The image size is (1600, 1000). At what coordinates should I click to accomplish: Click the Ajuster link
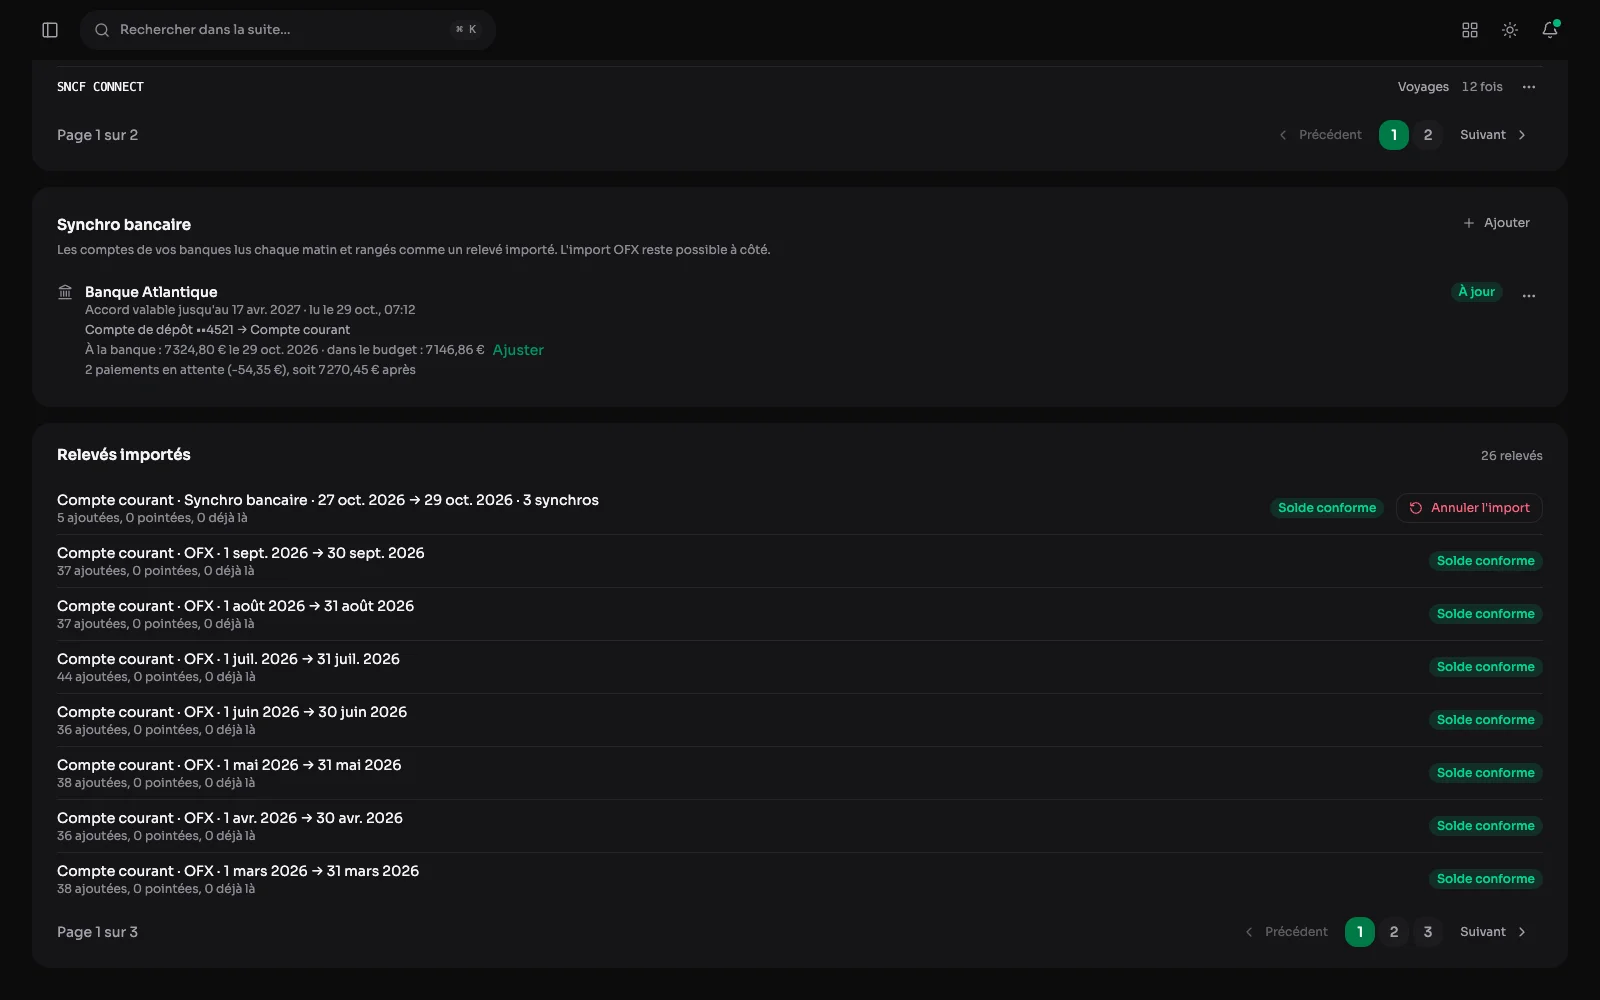click(518, 350)
